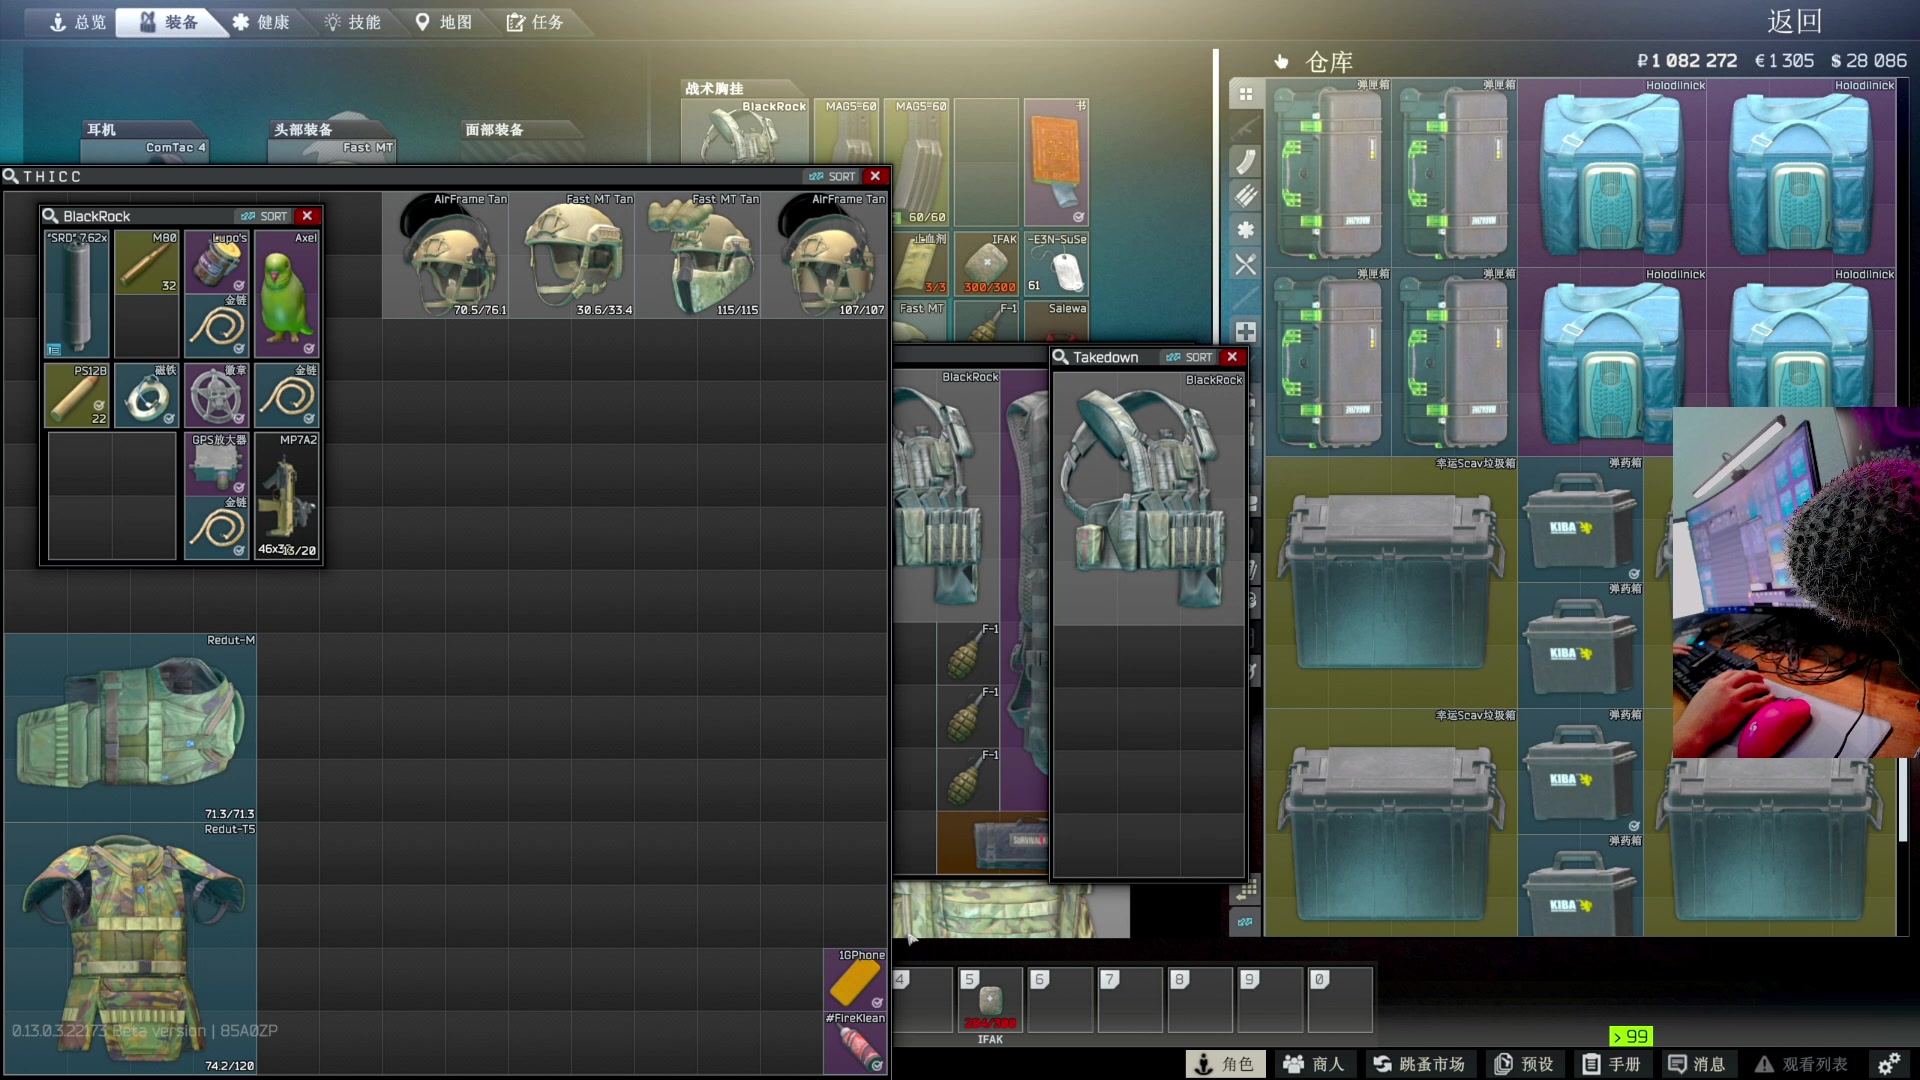
Task: Select the Redut-T5 body armor
Action: coord(130,948)
